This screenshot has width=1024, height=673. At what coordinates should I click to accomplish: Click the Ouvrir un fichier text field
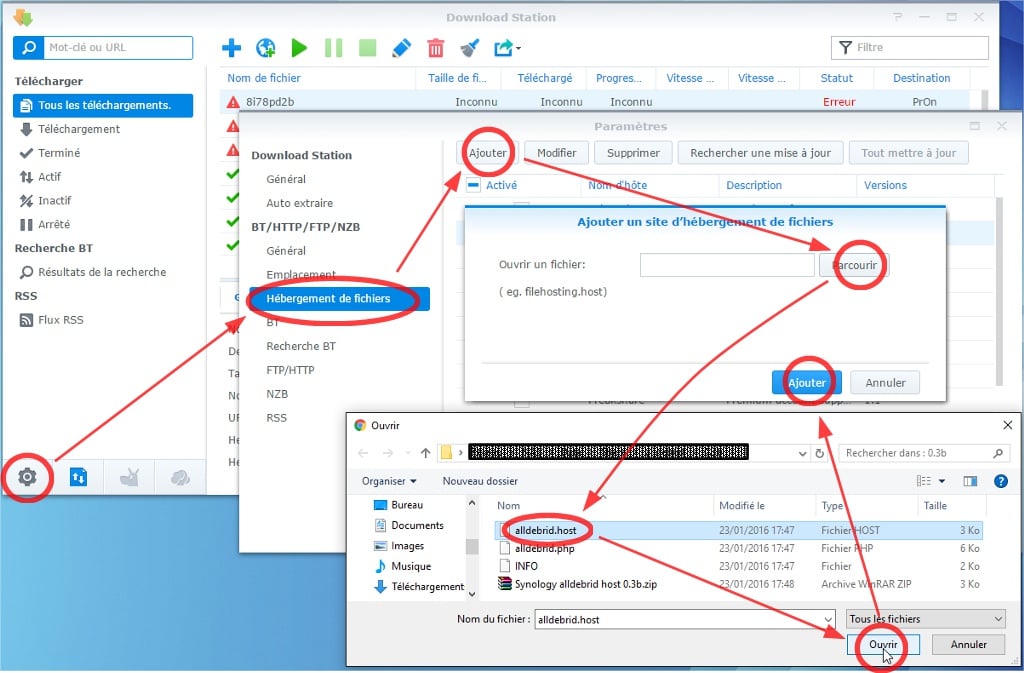pyautogui.click(x=727, y=265)
